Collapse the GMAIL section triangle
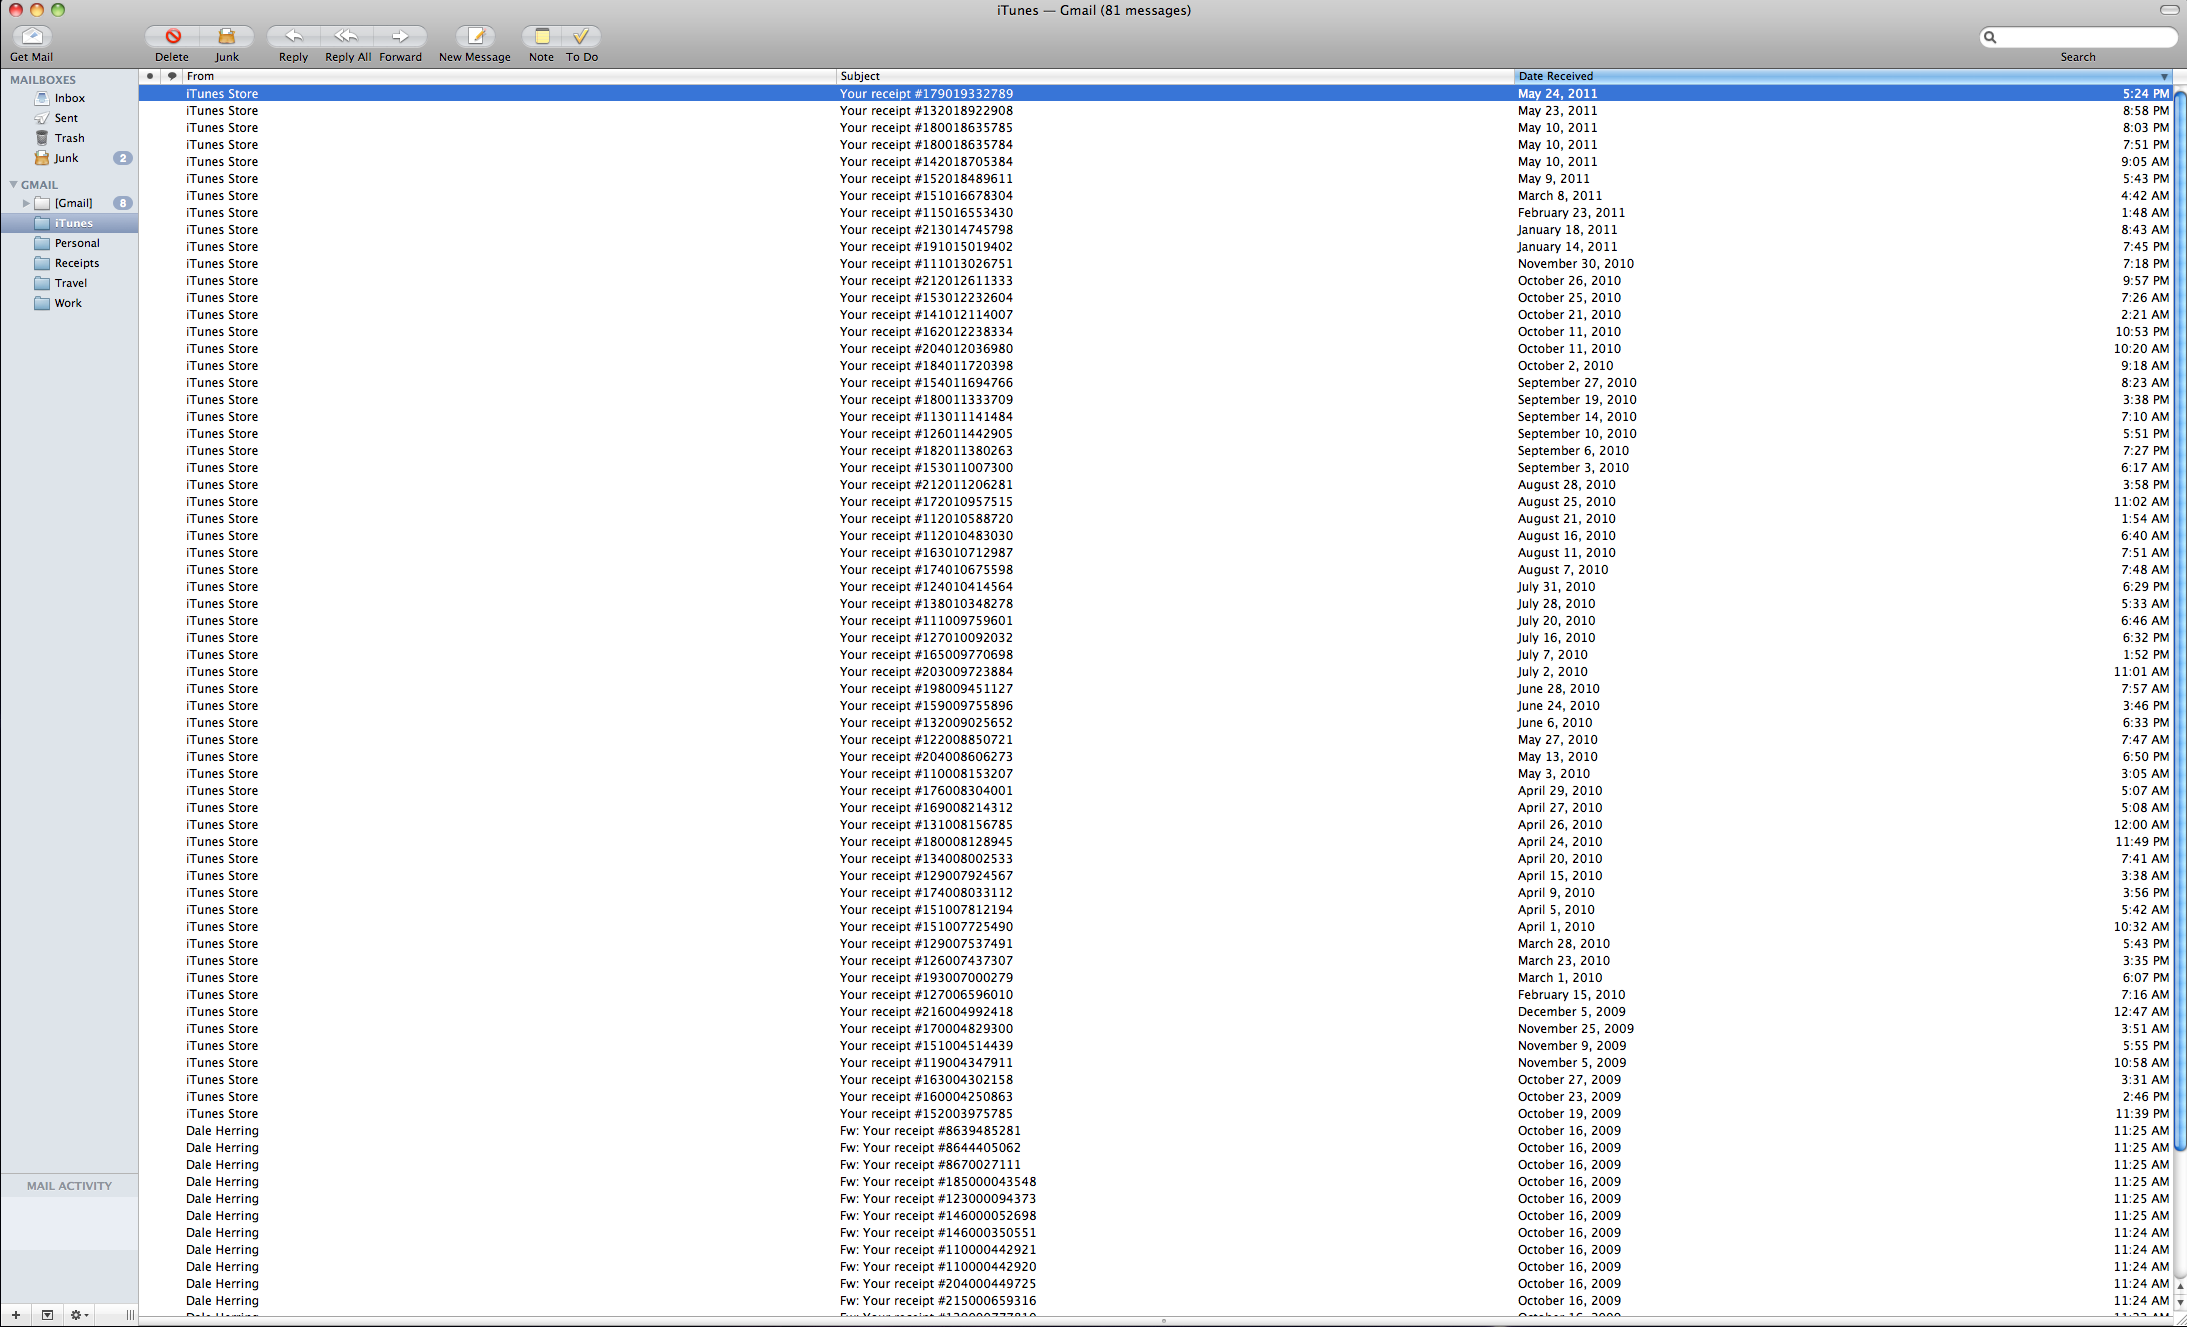Viewport: 2187px width, 1327px height. pos(13,185)
